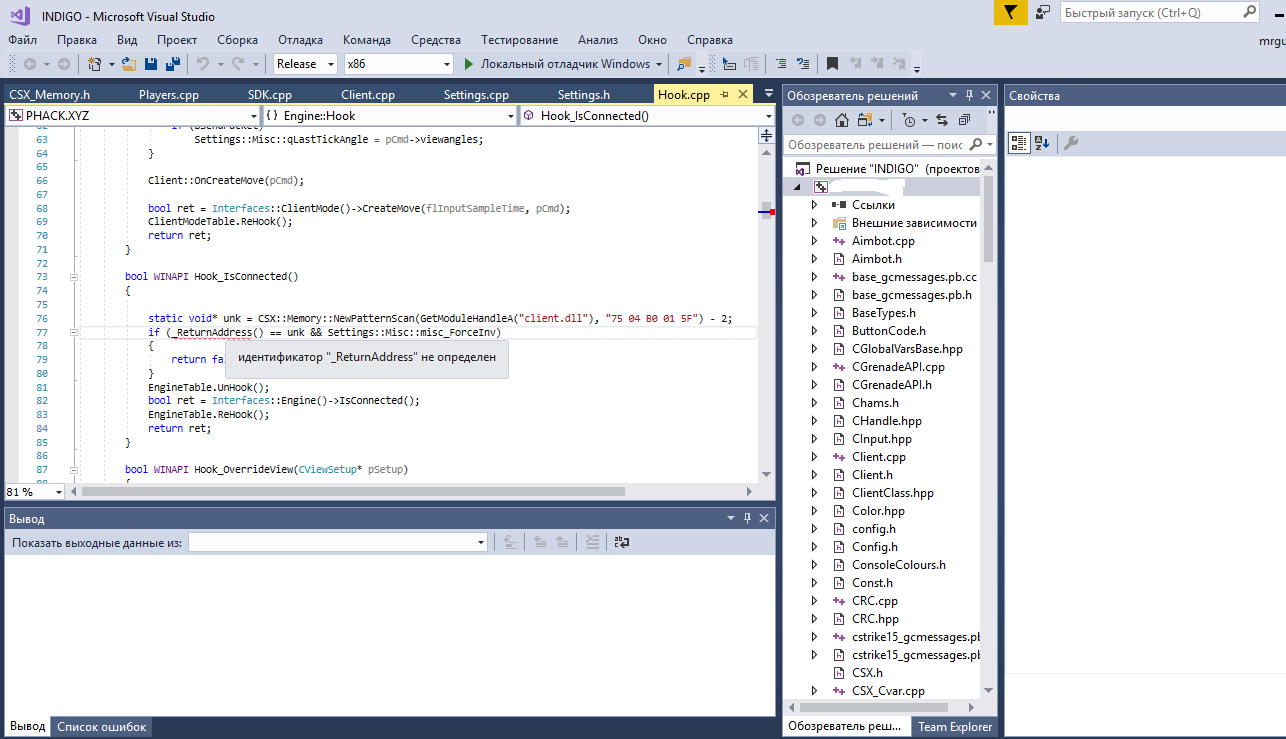Expand the Aimbot.cpp tree node
Image resolution: width=1286 pixels, height=739 pixels.
pyautogui.click(x=814, y=241)
